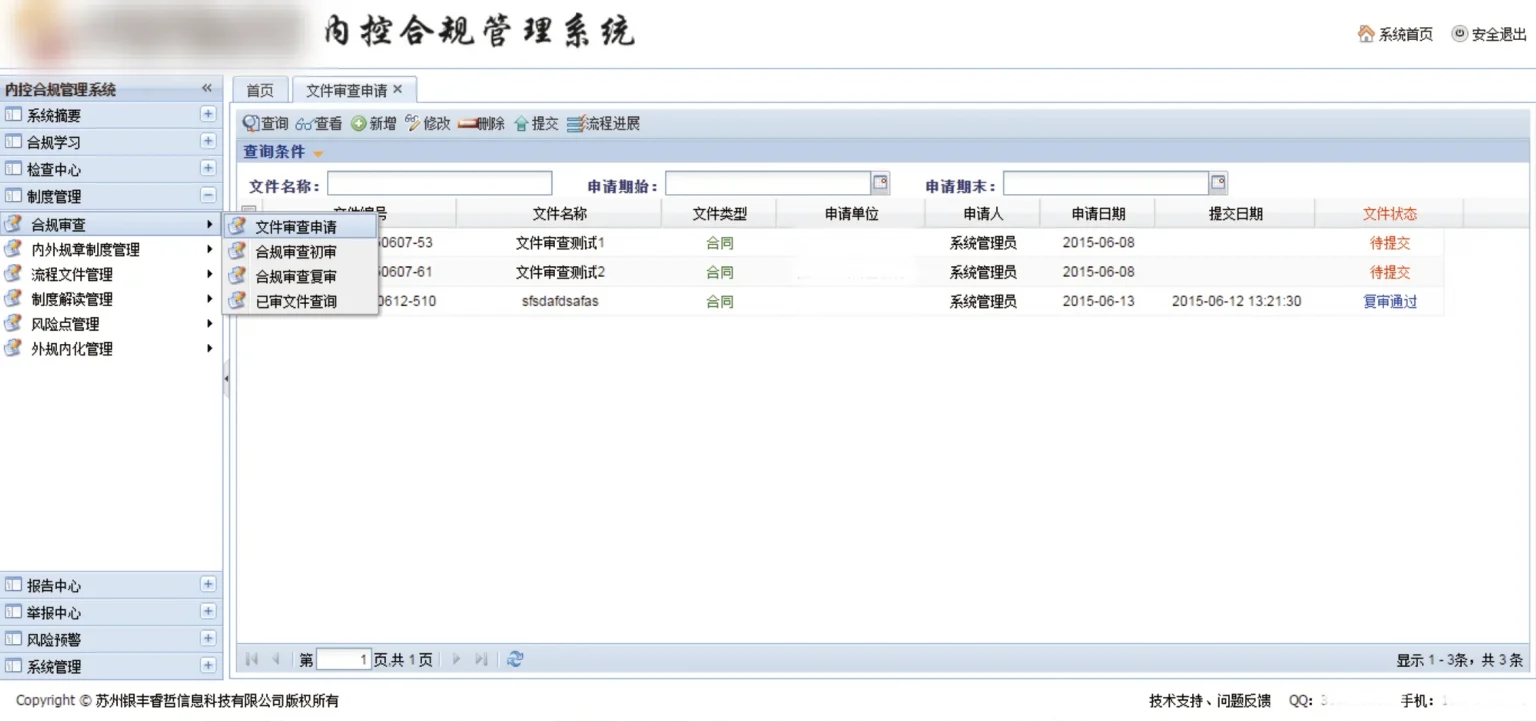Select 合规审查初审 from the submenu

pyautogui.click(x=296, y=252)
